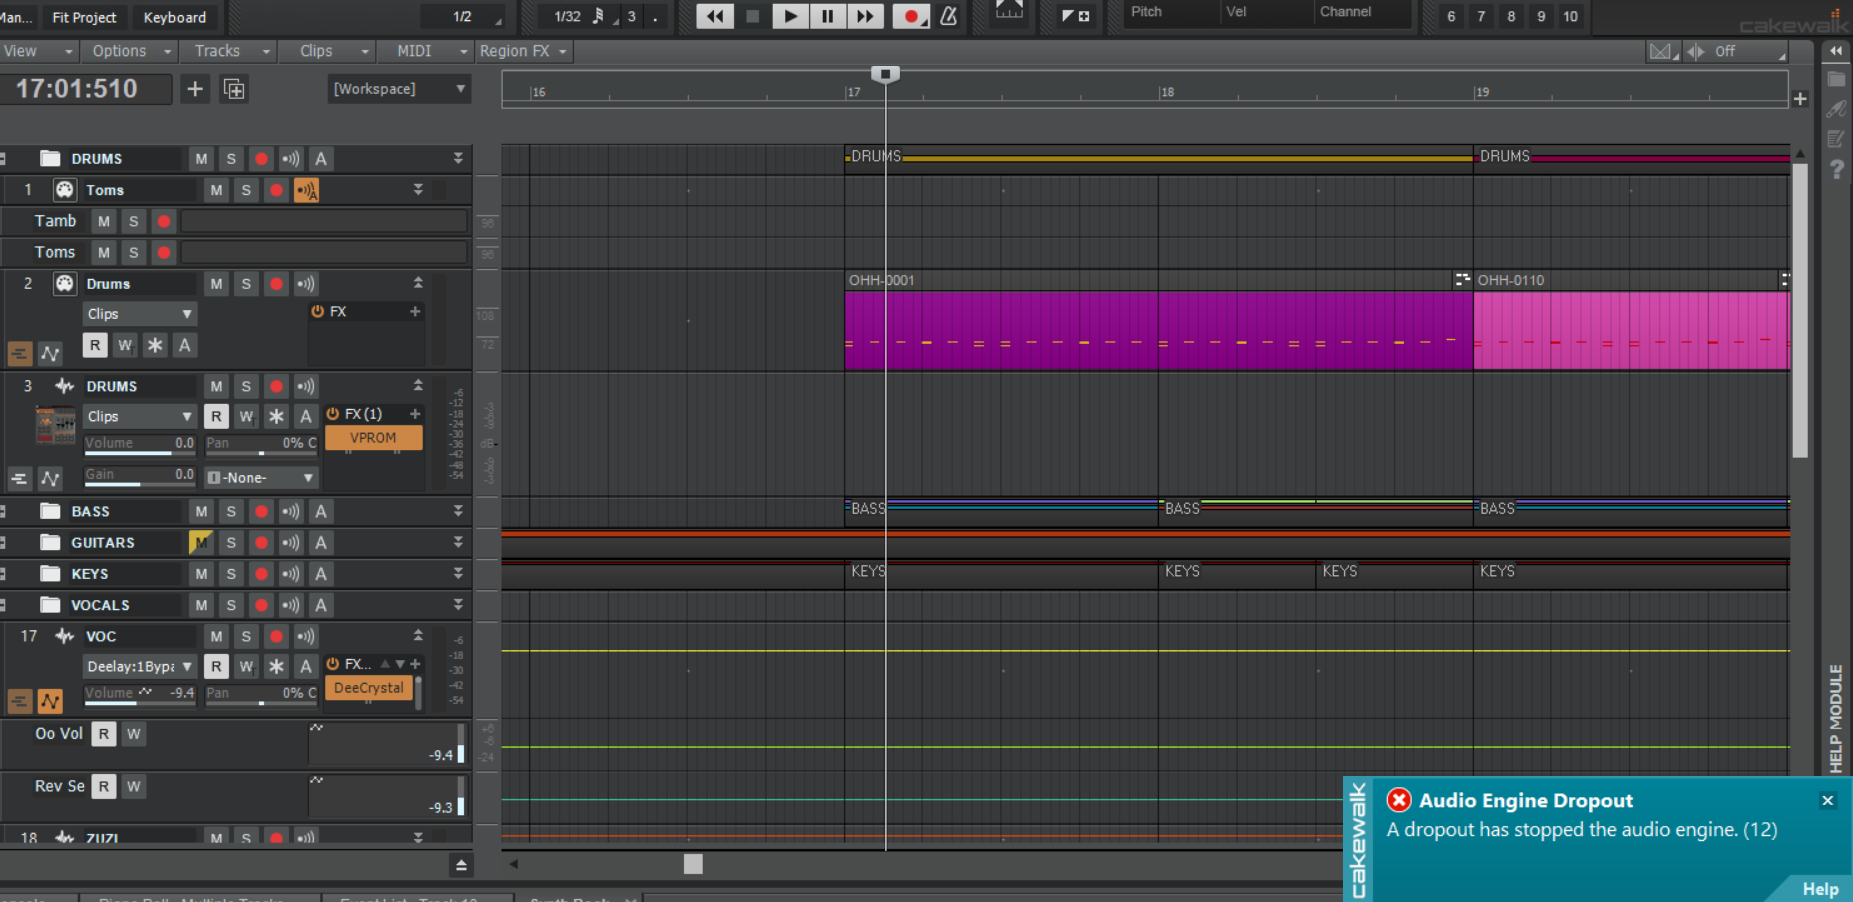Solo the BASS folder
Viewport: 1853px width, 902px height.
tap(231, 511)
